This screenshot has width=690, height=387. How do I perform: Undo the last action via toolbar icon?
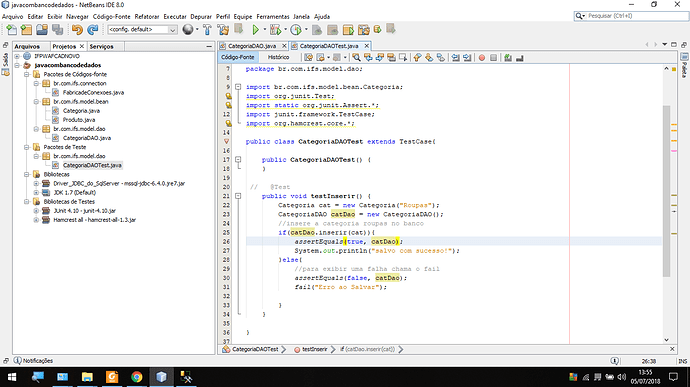click(77, 30)
